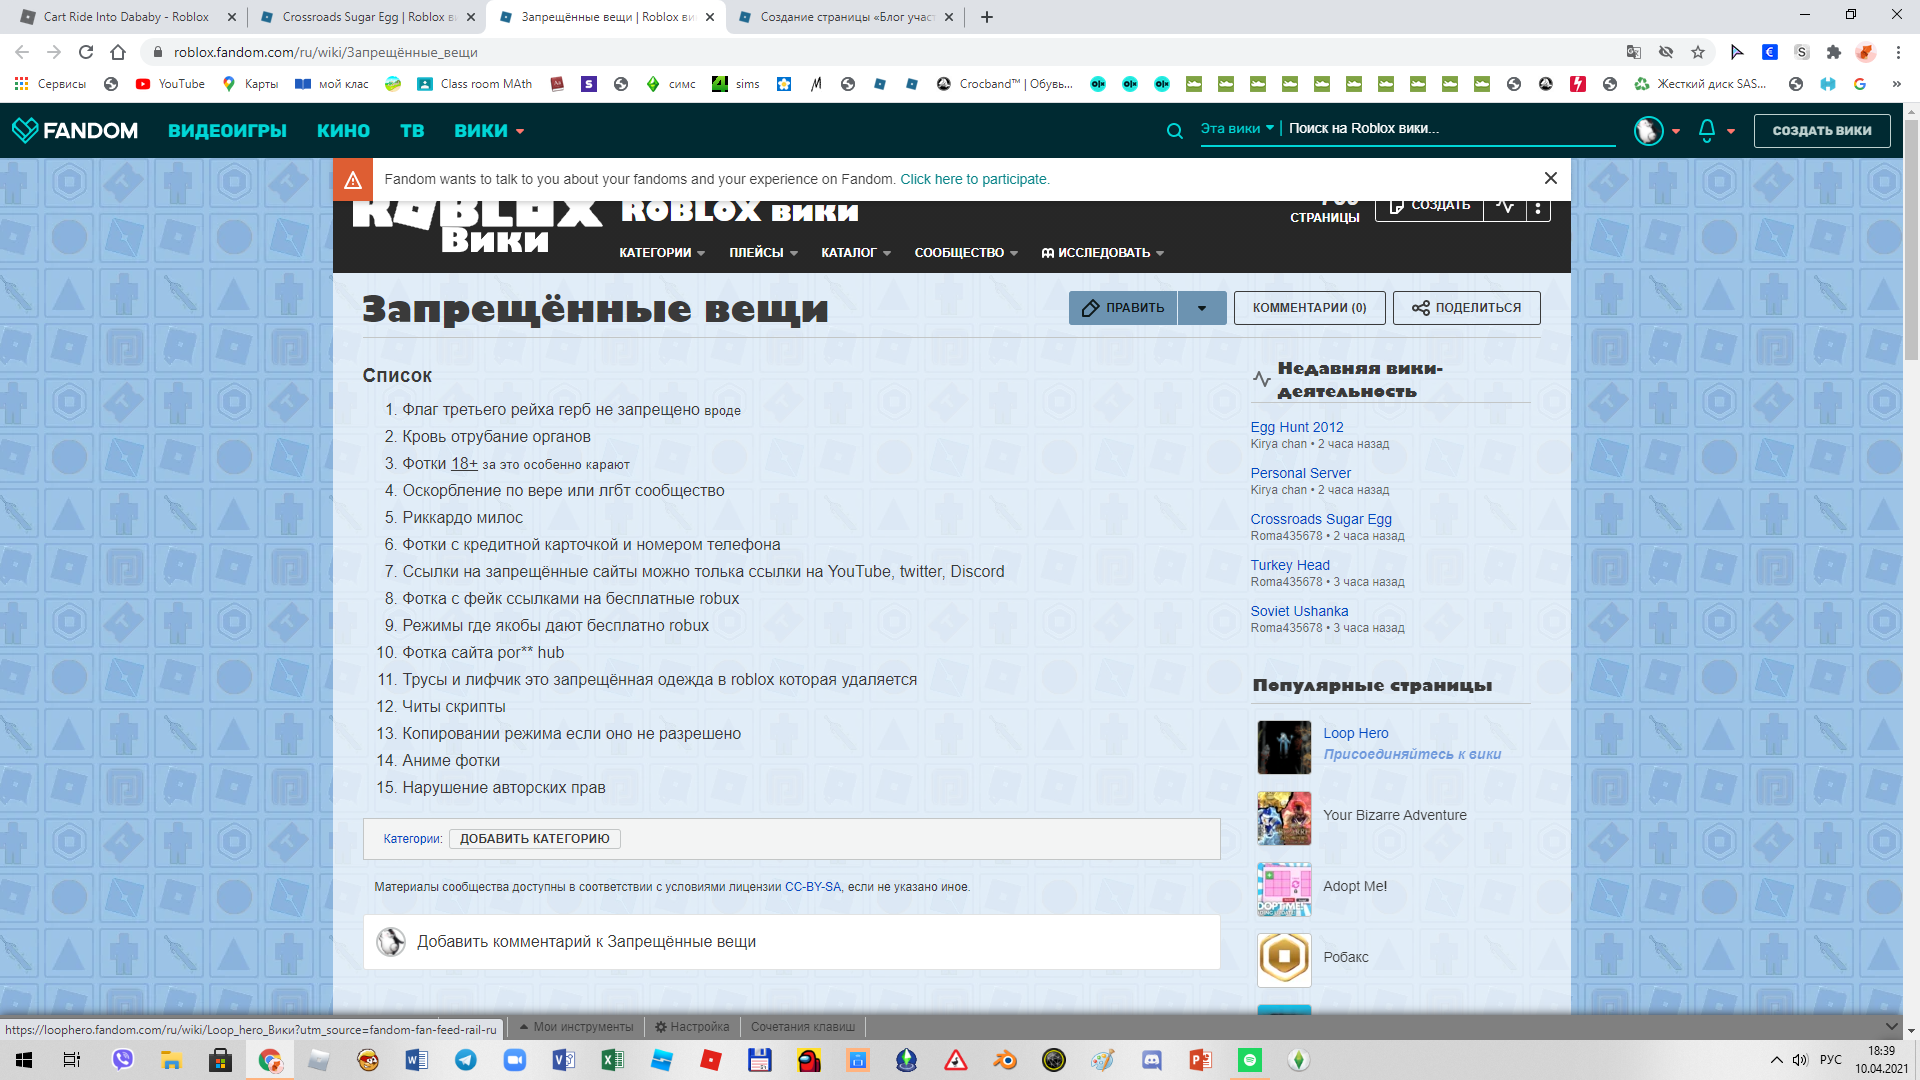This screenshot has width=1920, height=1080.
Task: Open КИНО in Fandom navigation
Action: 343,131
